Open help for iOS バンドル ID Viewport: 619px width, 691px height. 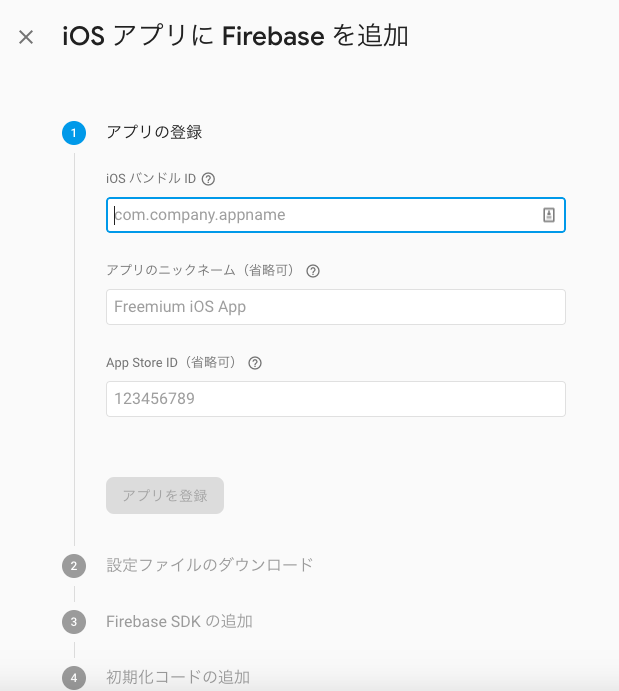[208, 179]
